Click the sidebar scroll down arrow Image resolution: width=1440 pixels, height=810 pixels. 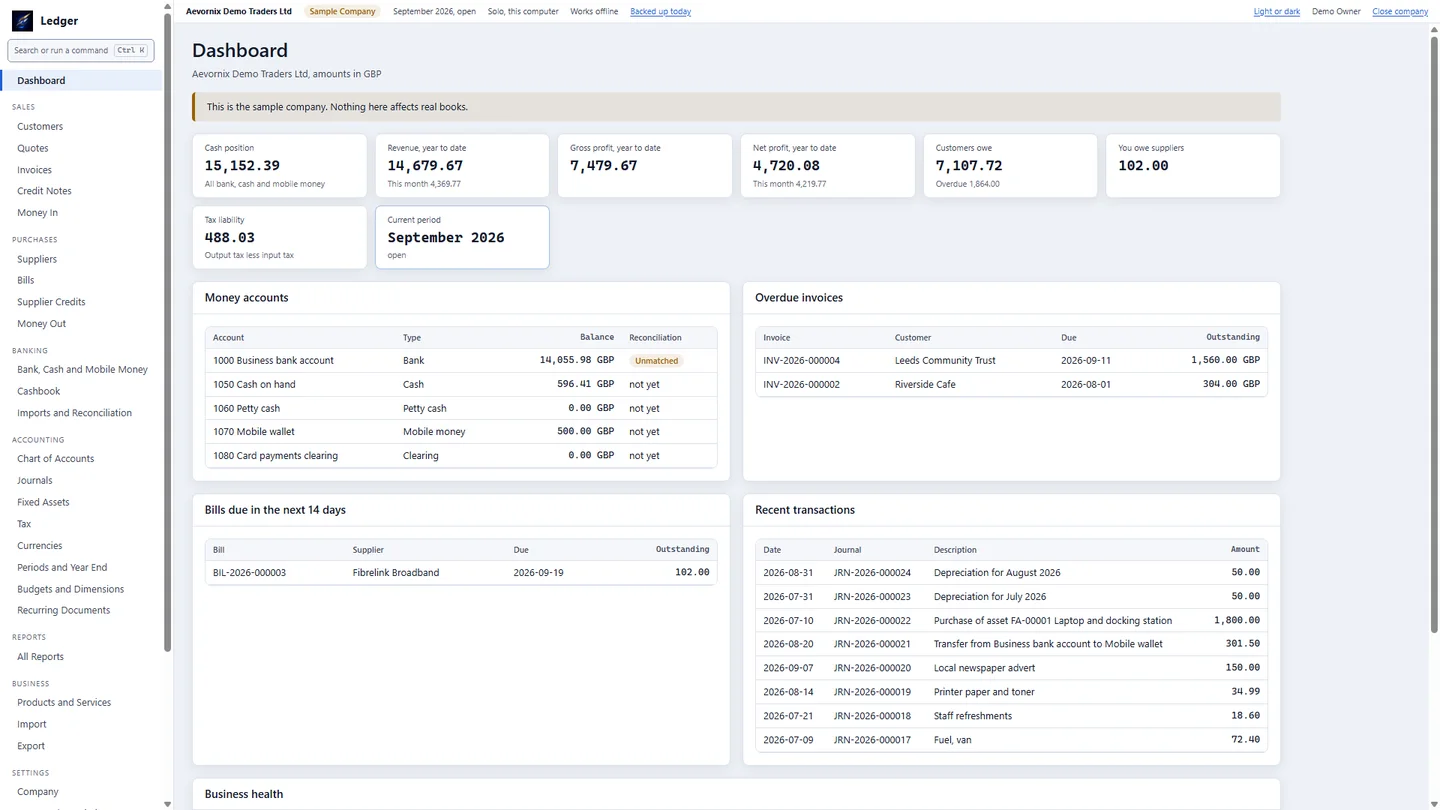click(167, 804)
